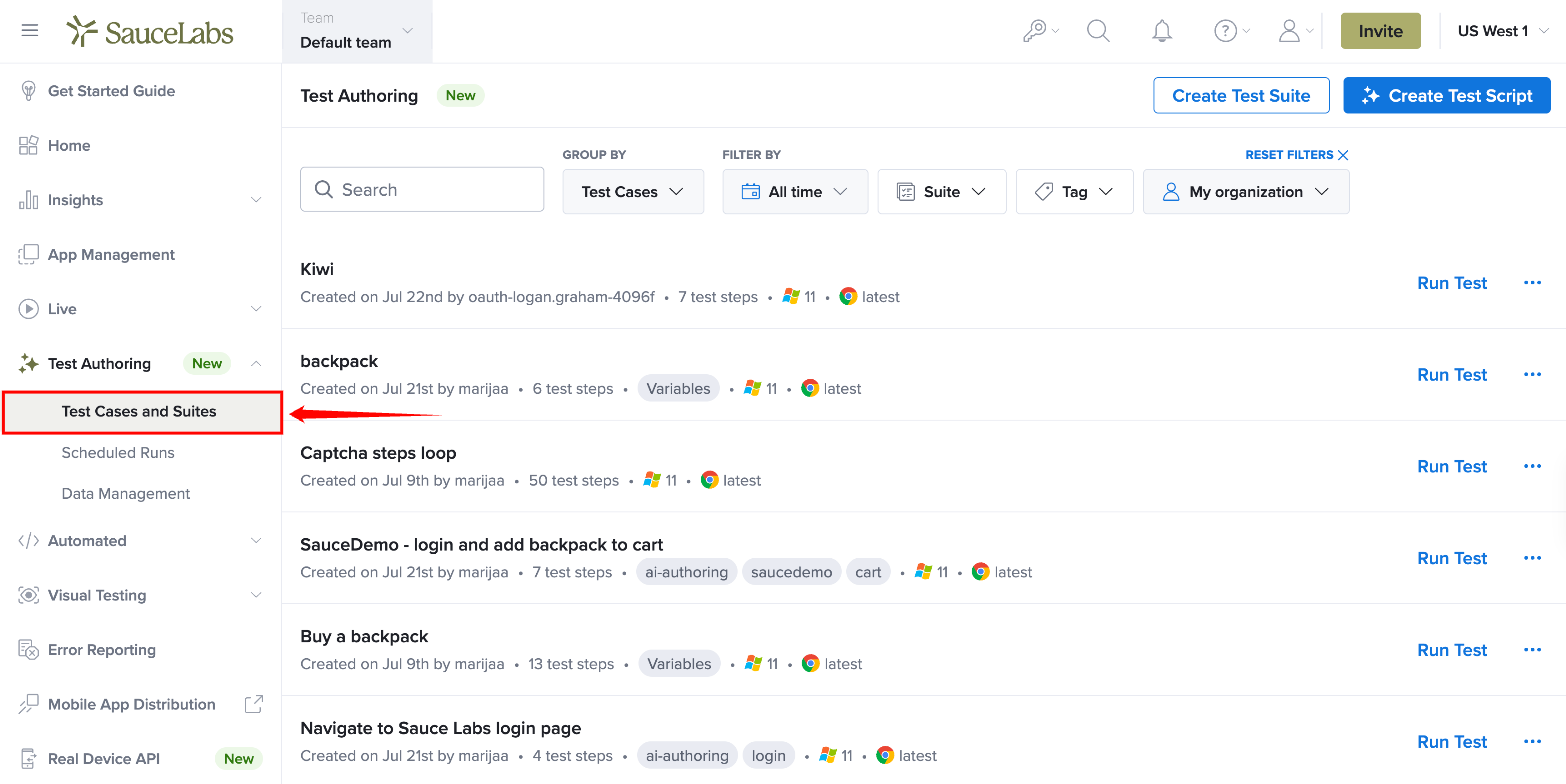This screenshot has height=784, width=1566.
Task: Open more options for Kiwi test
Action: pos(1532,283)
